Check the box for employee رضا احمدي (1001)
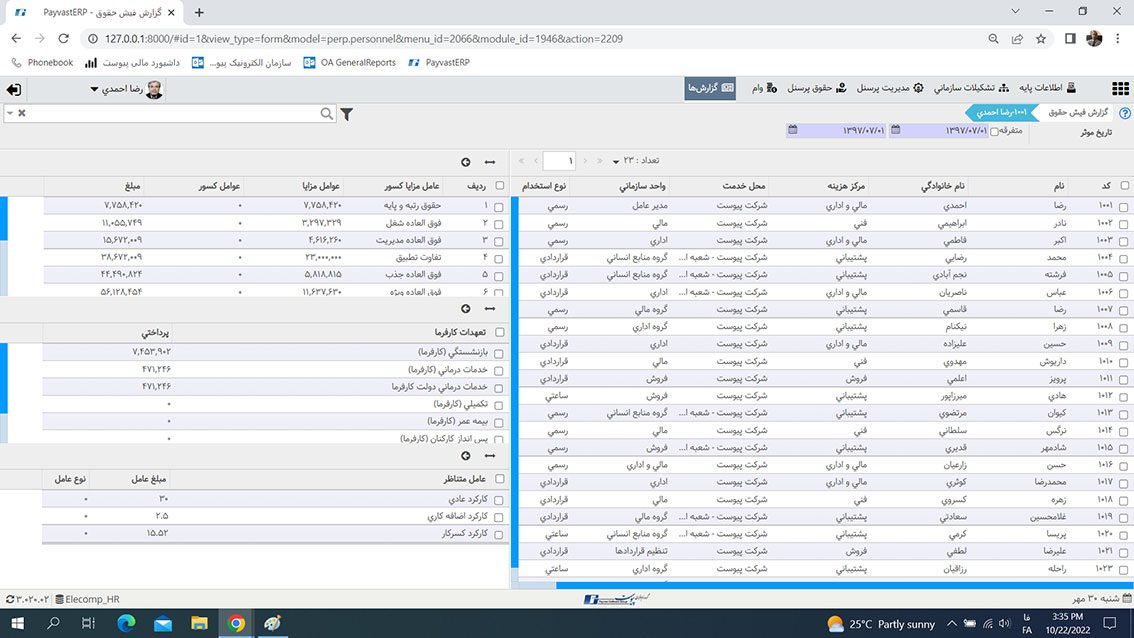 click(x=1124, y=205)
